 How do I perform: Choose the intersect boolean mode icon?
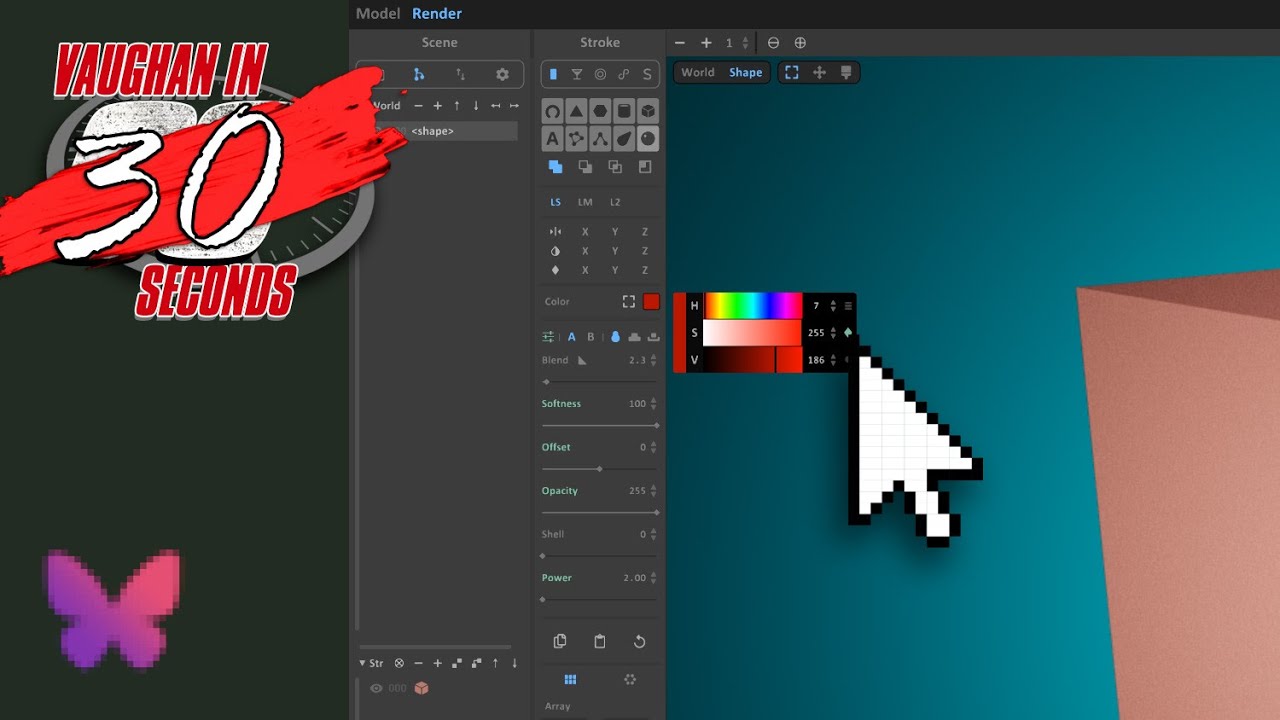615,167
